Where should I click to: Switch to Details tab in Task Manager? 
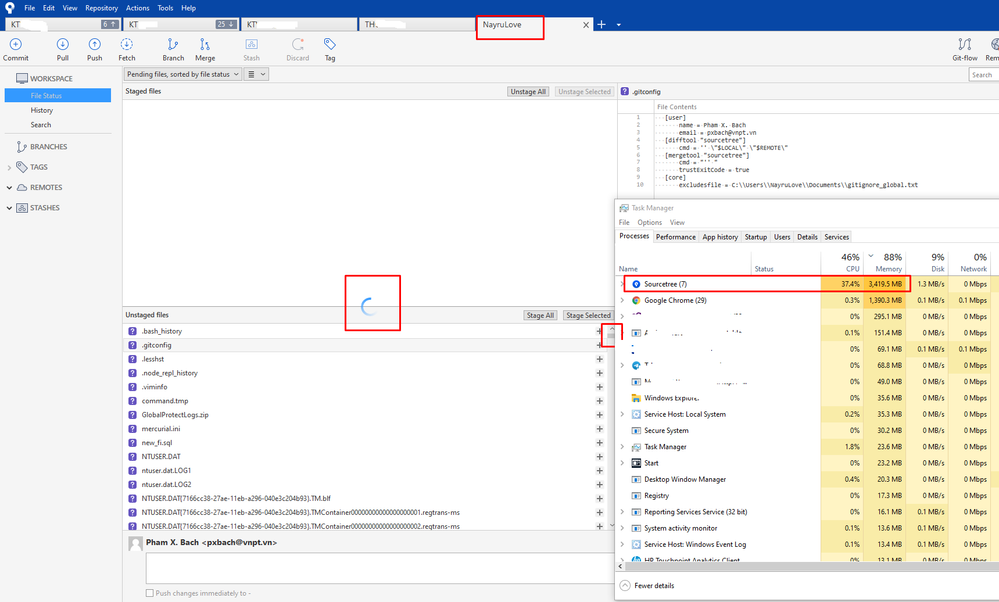pyautogui.click(x=807, y=237)
